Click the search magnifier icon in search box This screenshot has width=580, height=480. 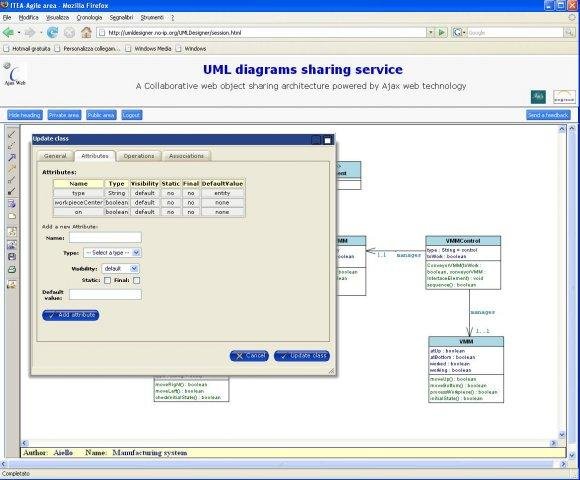[569, 33]
